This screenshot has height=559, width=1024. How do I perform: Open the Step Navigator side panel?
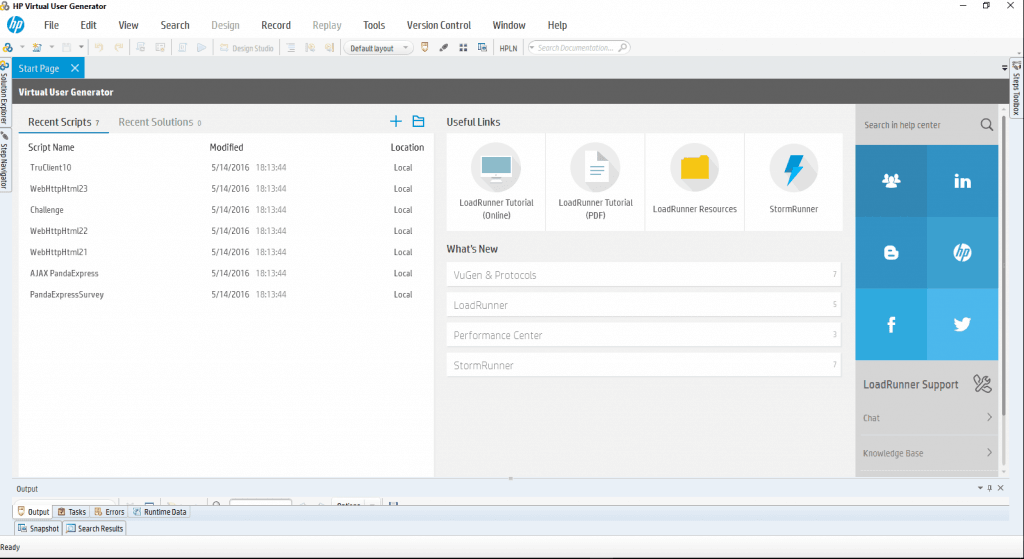point(4,160)
